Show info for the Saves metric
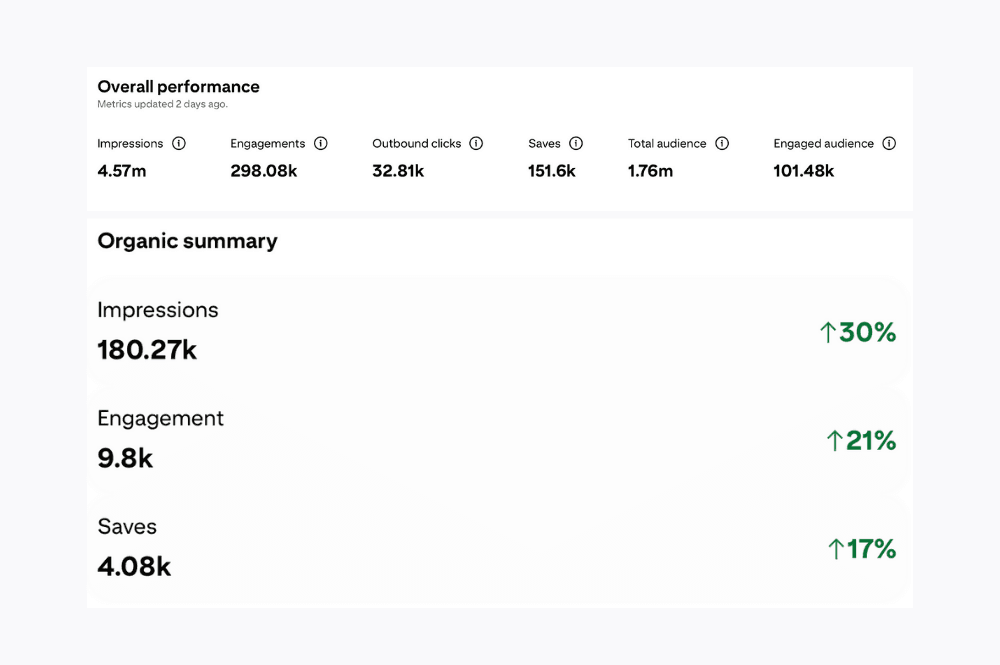The width and height of the screenshot is (1000, 665). [x=576, y=143]
